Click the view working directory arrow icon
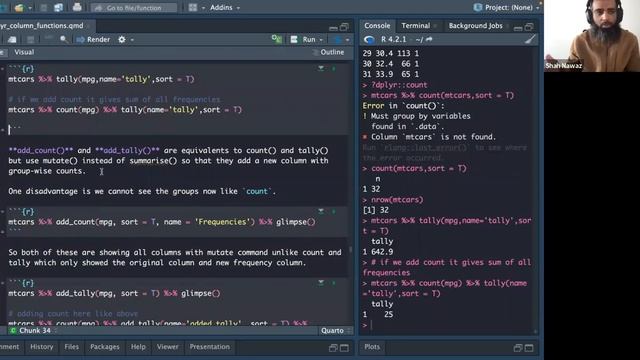 tap(429, 39)
